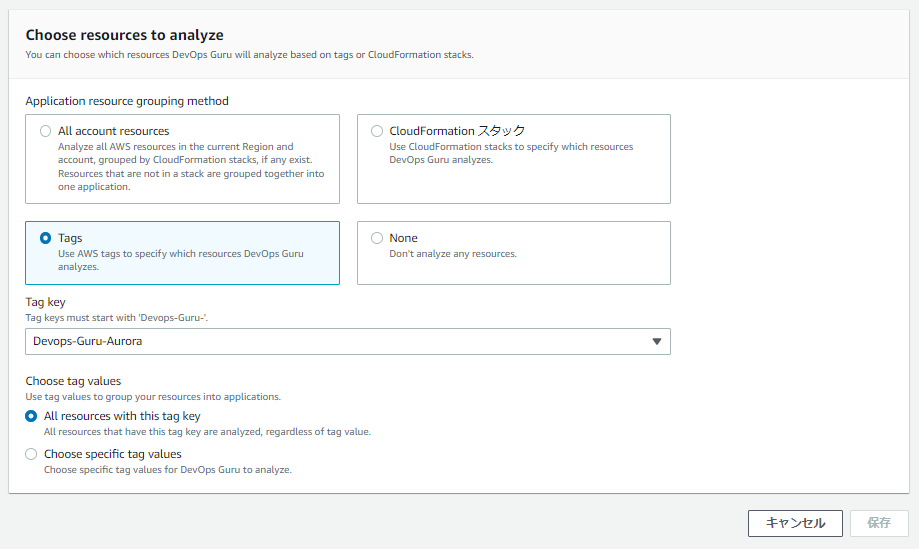Click the Choose tag values label
Viewport: 919px width, 549px height.
tap(73, 381)
